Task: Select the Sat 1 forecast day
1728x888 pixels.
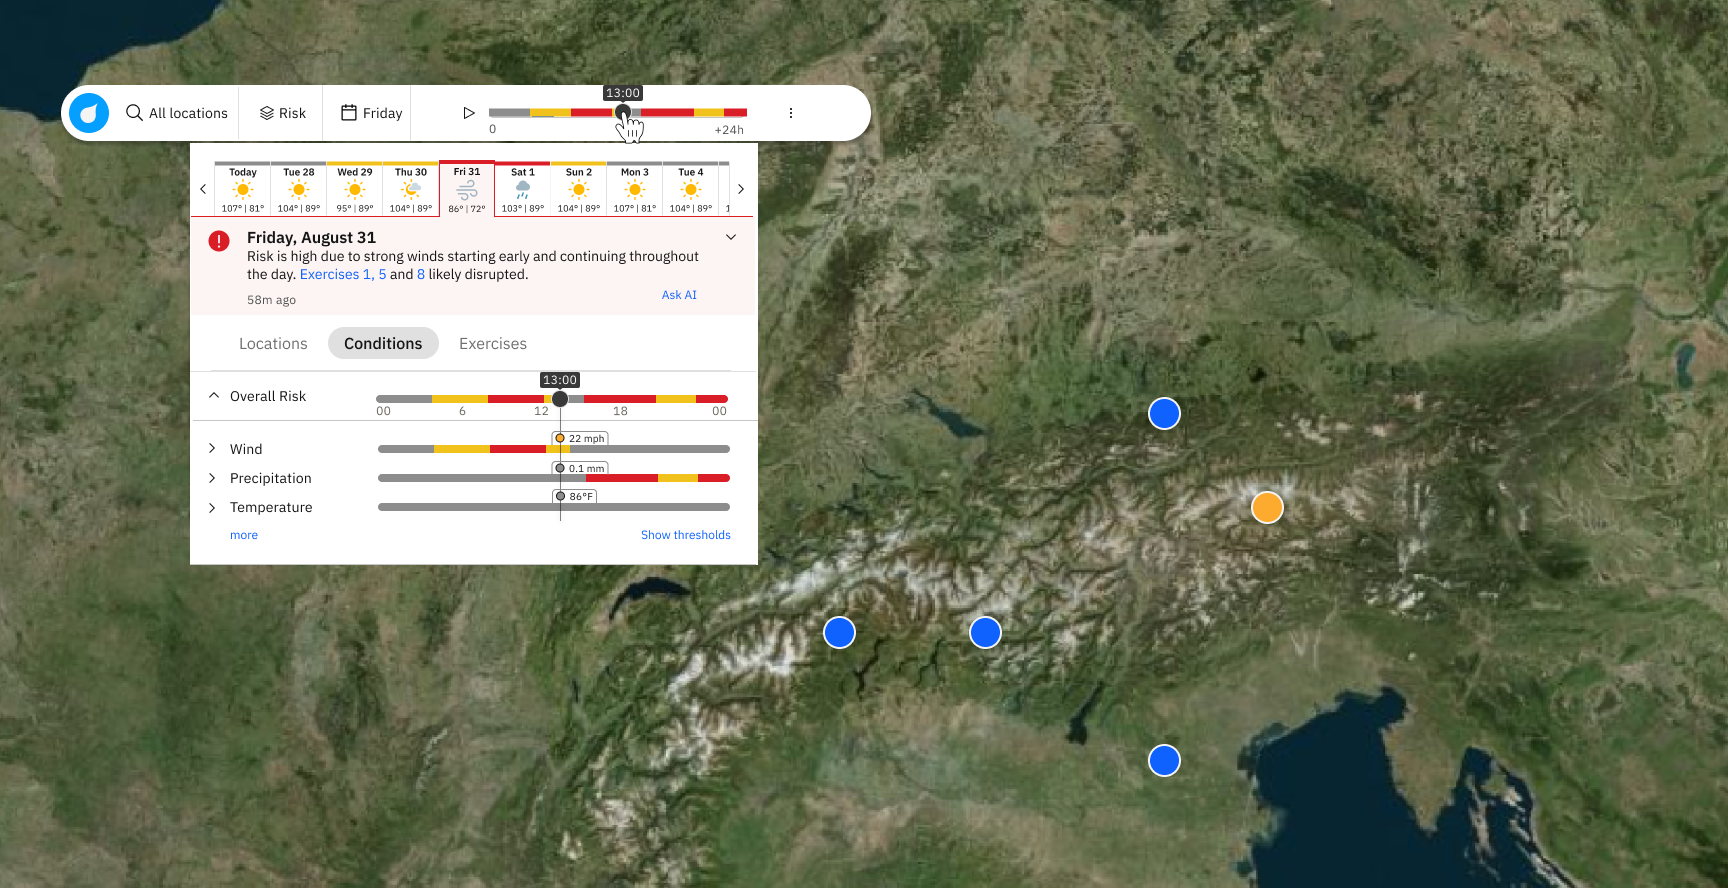Action: tap(523, 189)
